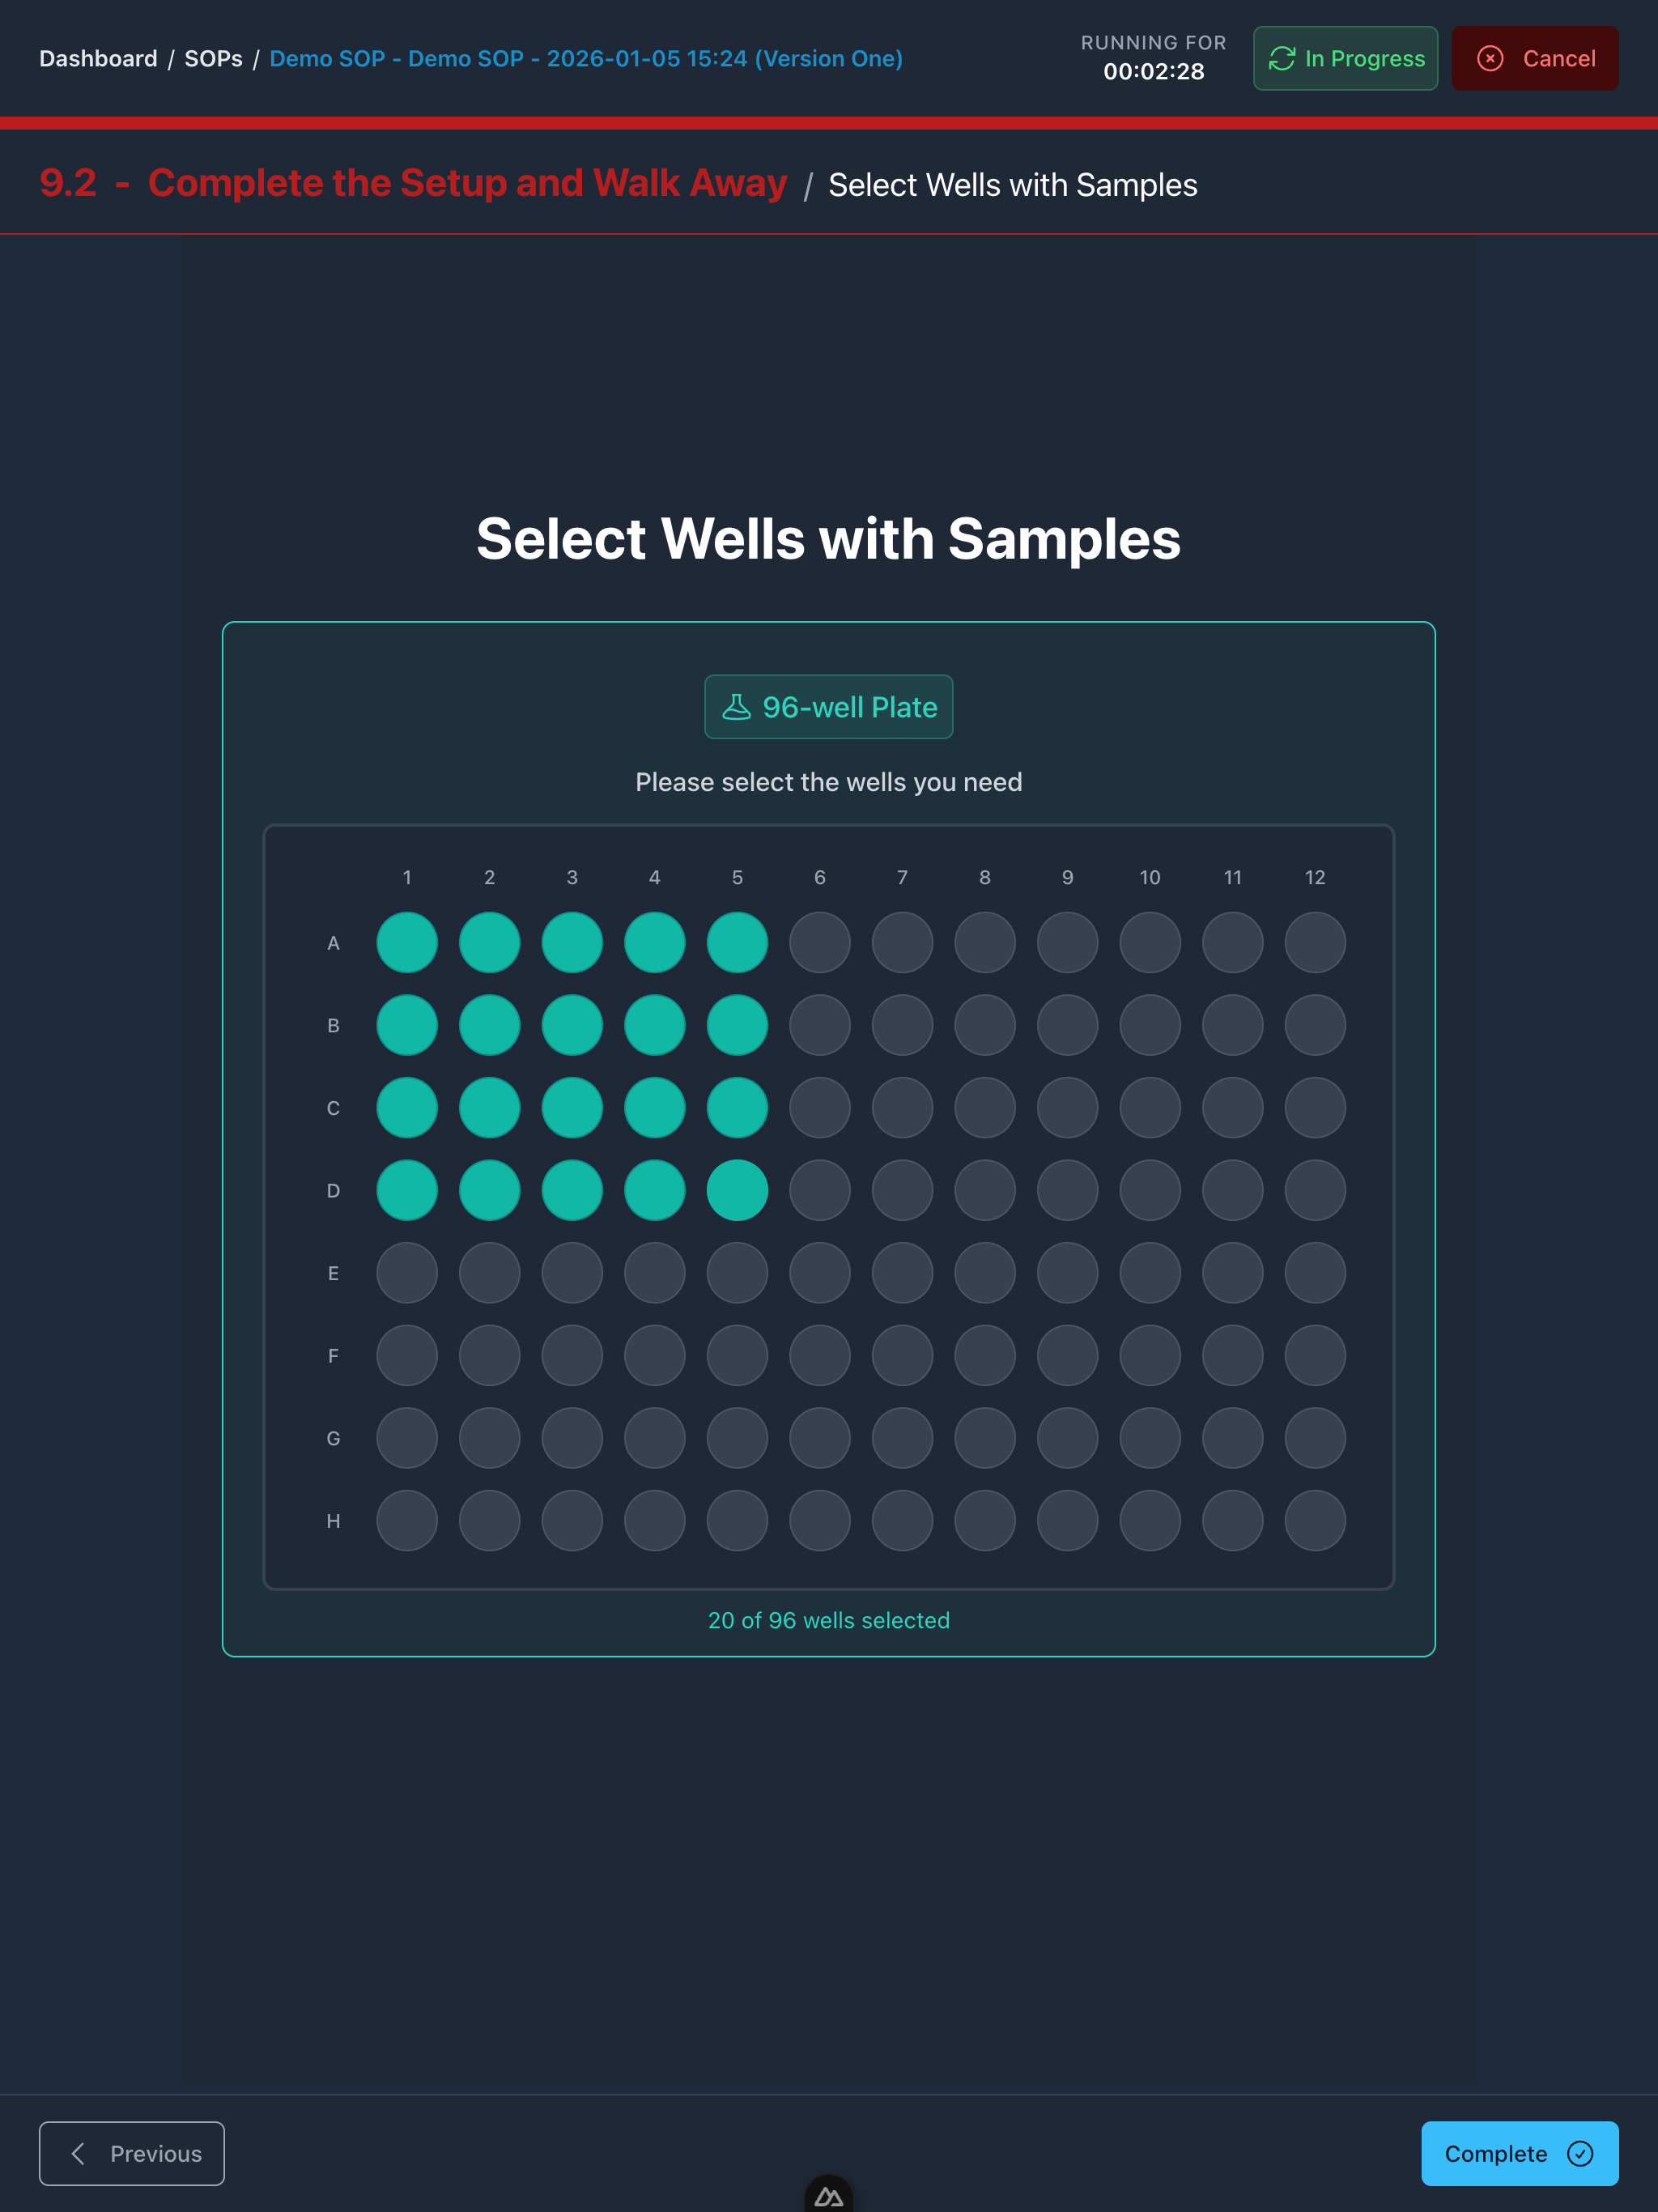Viewport: 1658px width, 2212px height.
Task: Deselect well A1 on the plate
Action: (407, 942)
